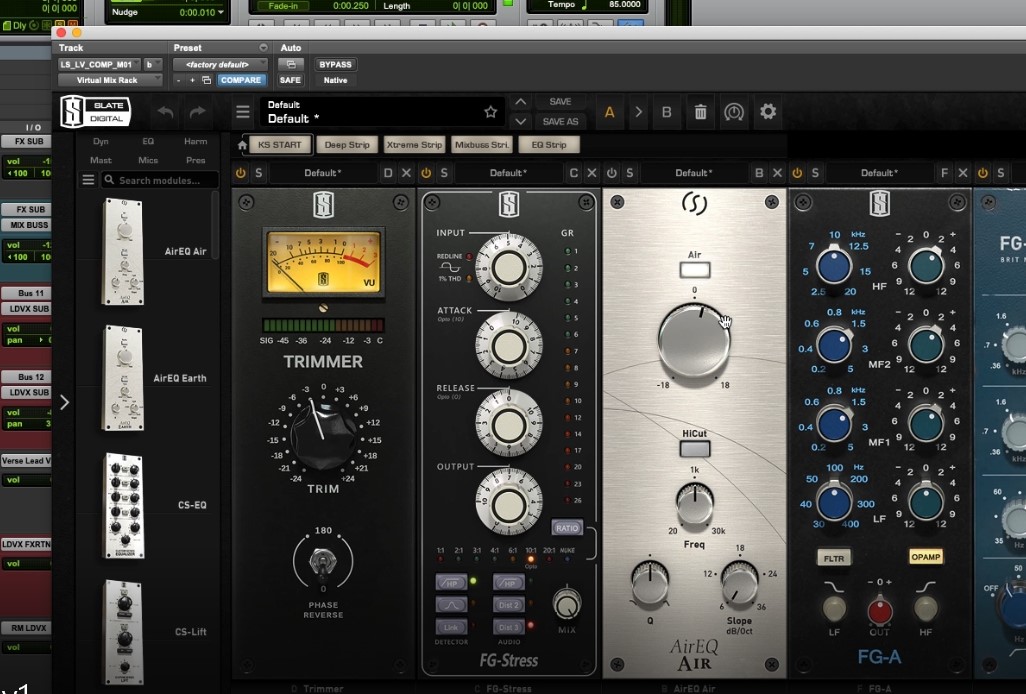This screenshot has height=694, width=1026.
Task: Open the Preset menu arrow in the header
Action: (x=263, y=48)
